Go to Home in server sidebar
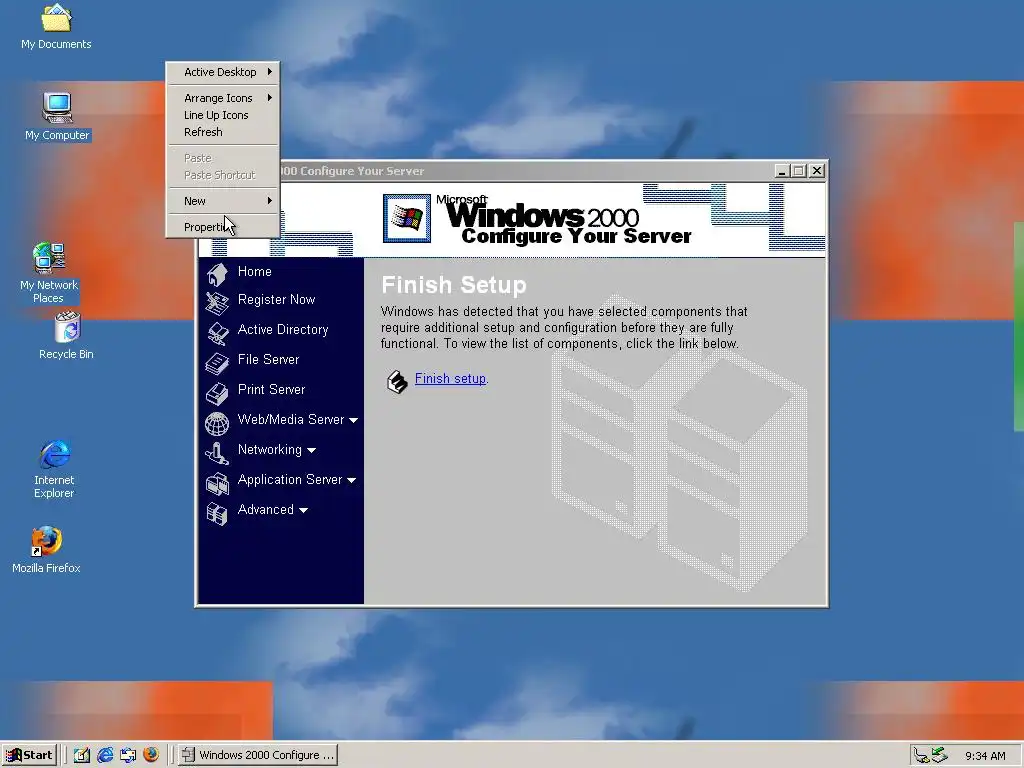 coord(255,272)
